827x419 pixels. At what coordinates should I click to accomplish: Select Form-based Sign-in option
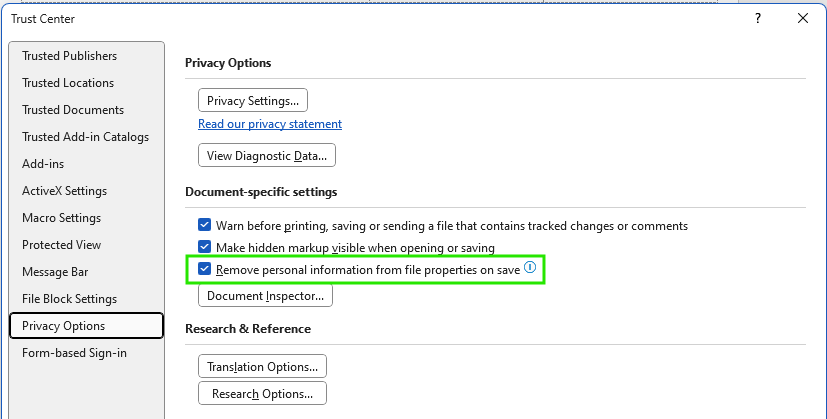pos(74,353)
